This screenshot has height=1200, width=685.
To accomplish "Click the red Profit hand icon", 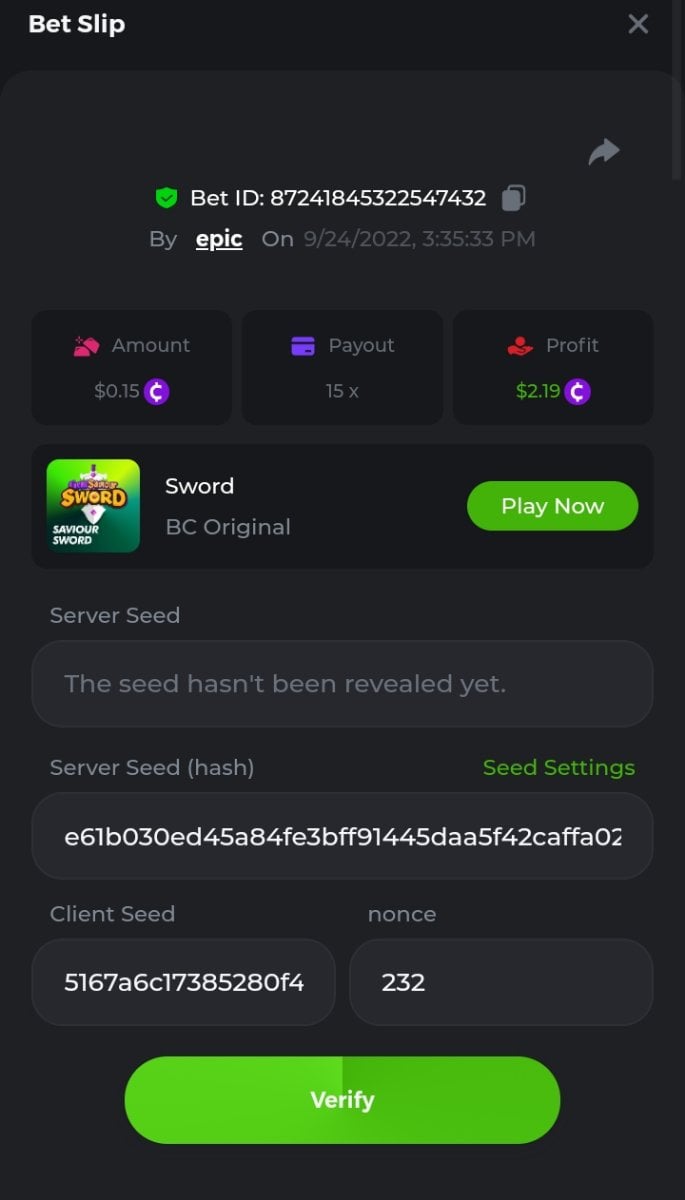I will click(520, 346).
